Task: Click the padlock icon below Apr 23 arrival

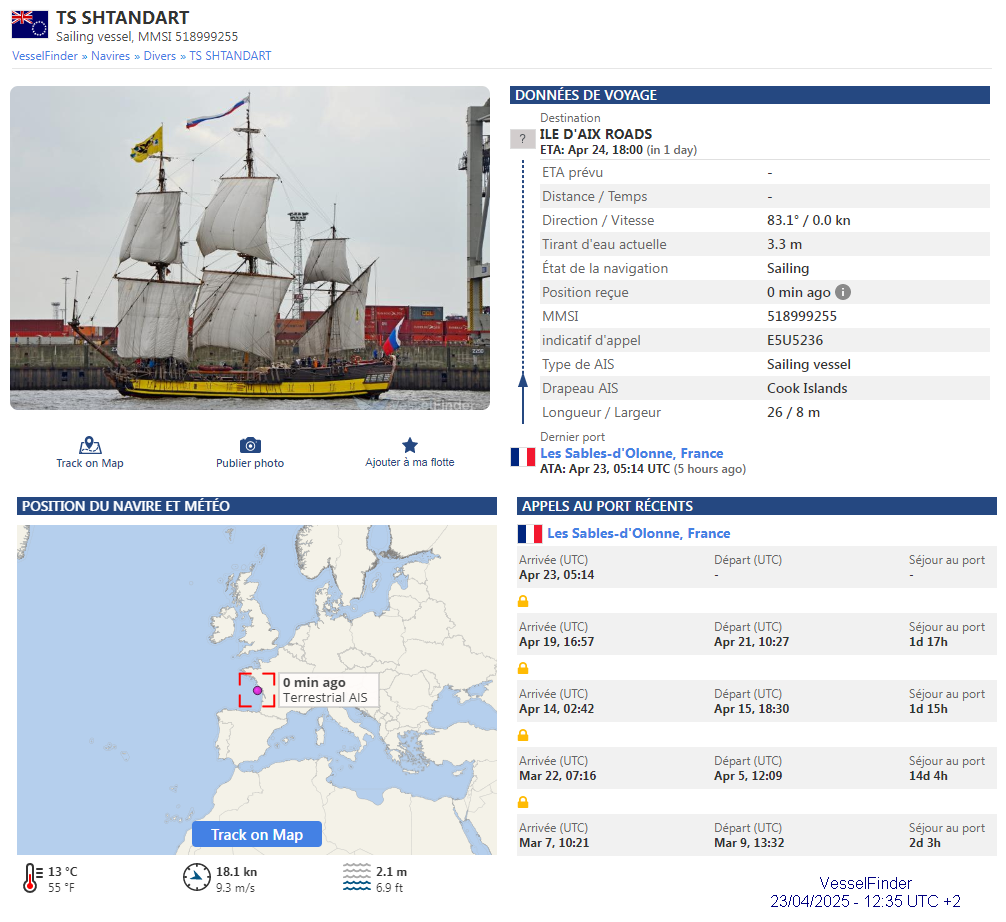Action: (x=523, y=601)
